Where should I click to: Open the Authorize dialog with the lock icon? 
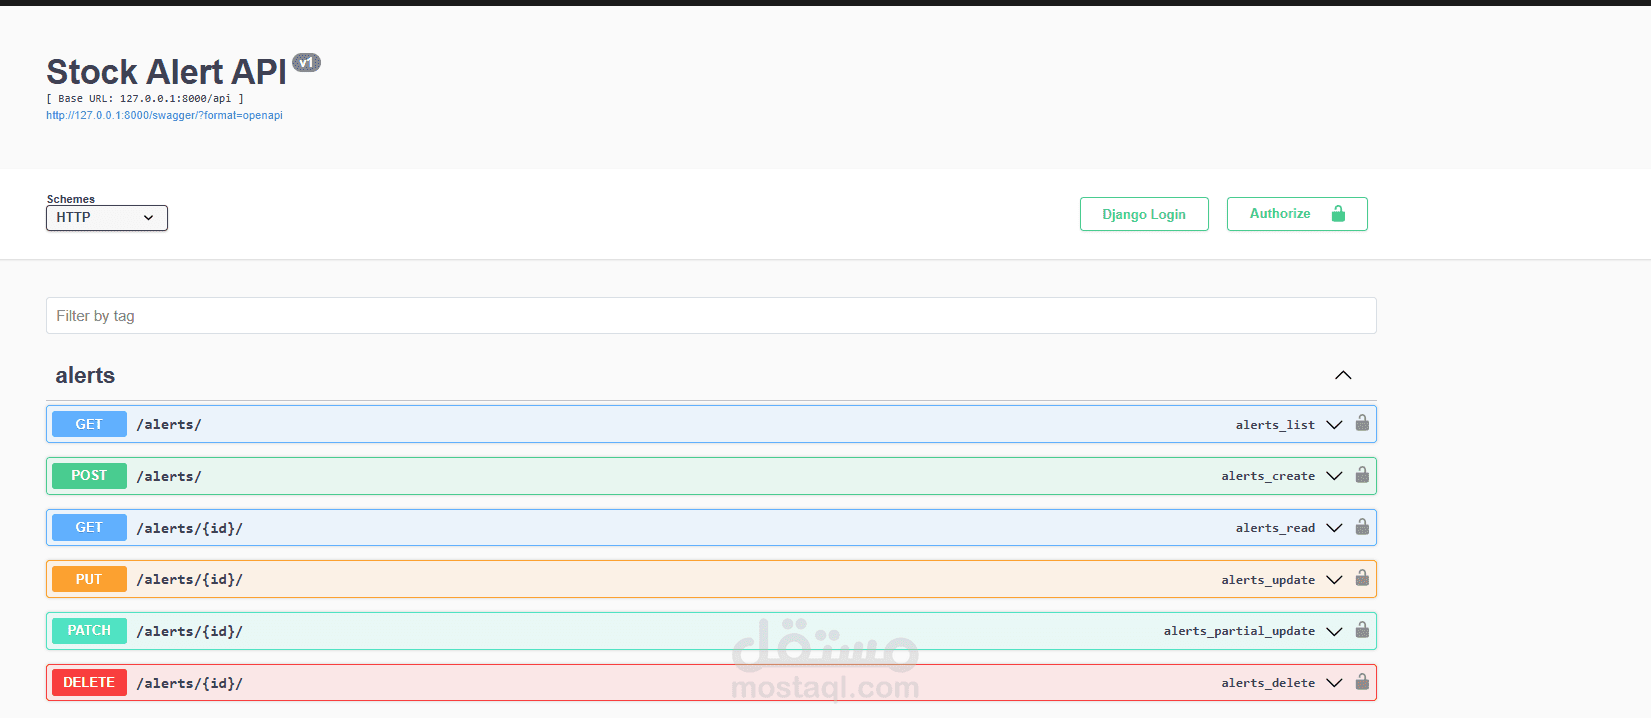(x=1297, y=214)
